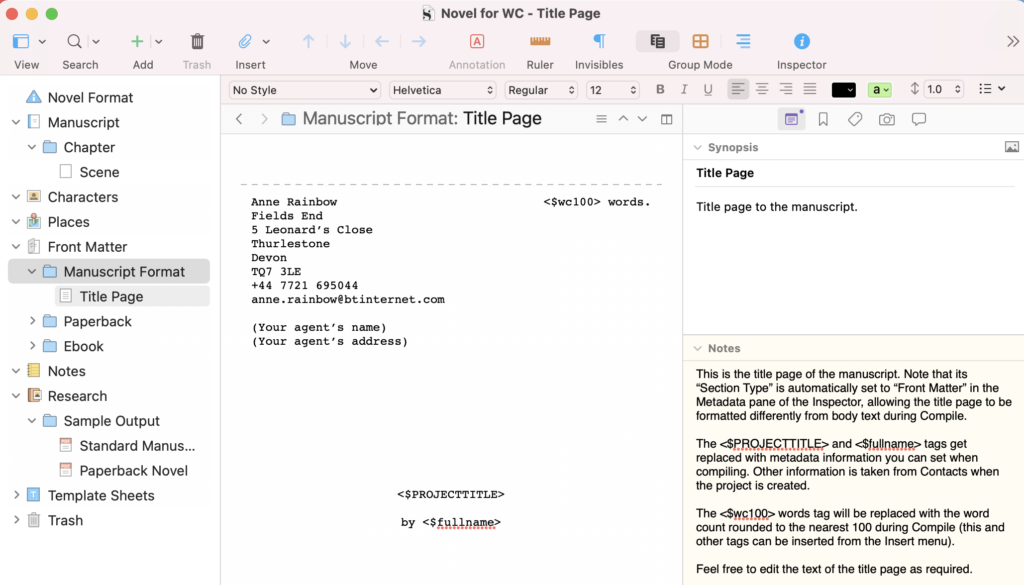This screenshot has width=1024, height=585.
Task: Open Paperback Novel sample document
Action: click(x=133, y=470)
